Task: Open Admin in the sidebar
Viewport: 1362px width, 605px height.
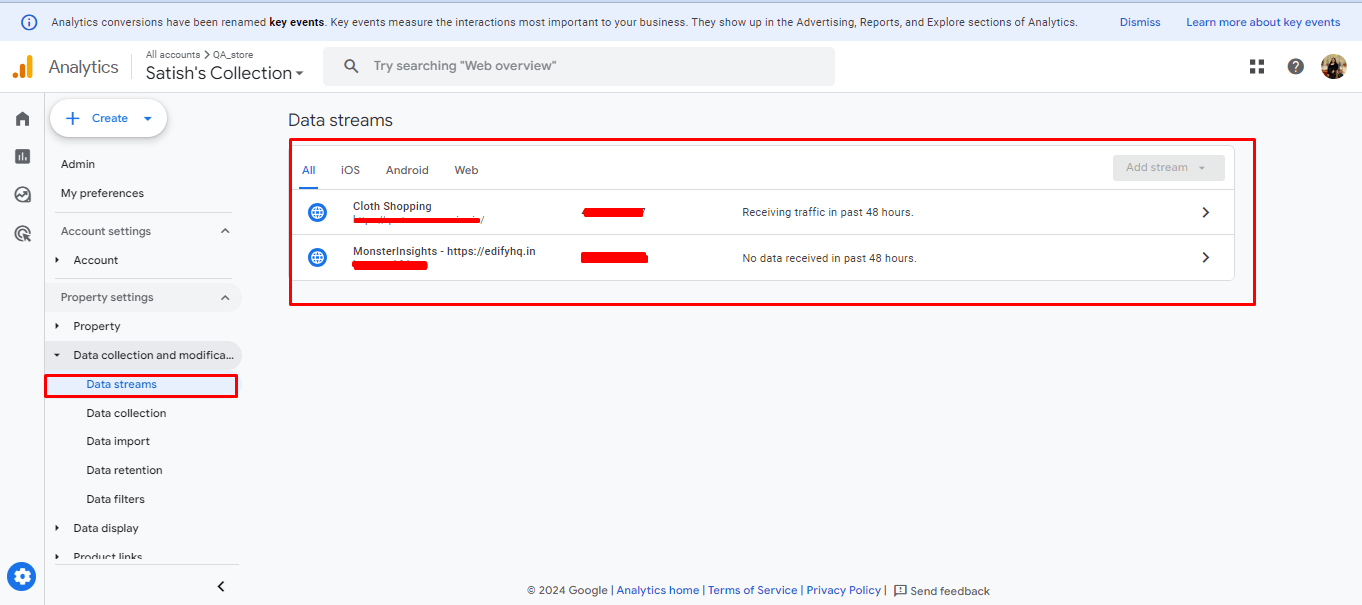Action: point(78,164)
